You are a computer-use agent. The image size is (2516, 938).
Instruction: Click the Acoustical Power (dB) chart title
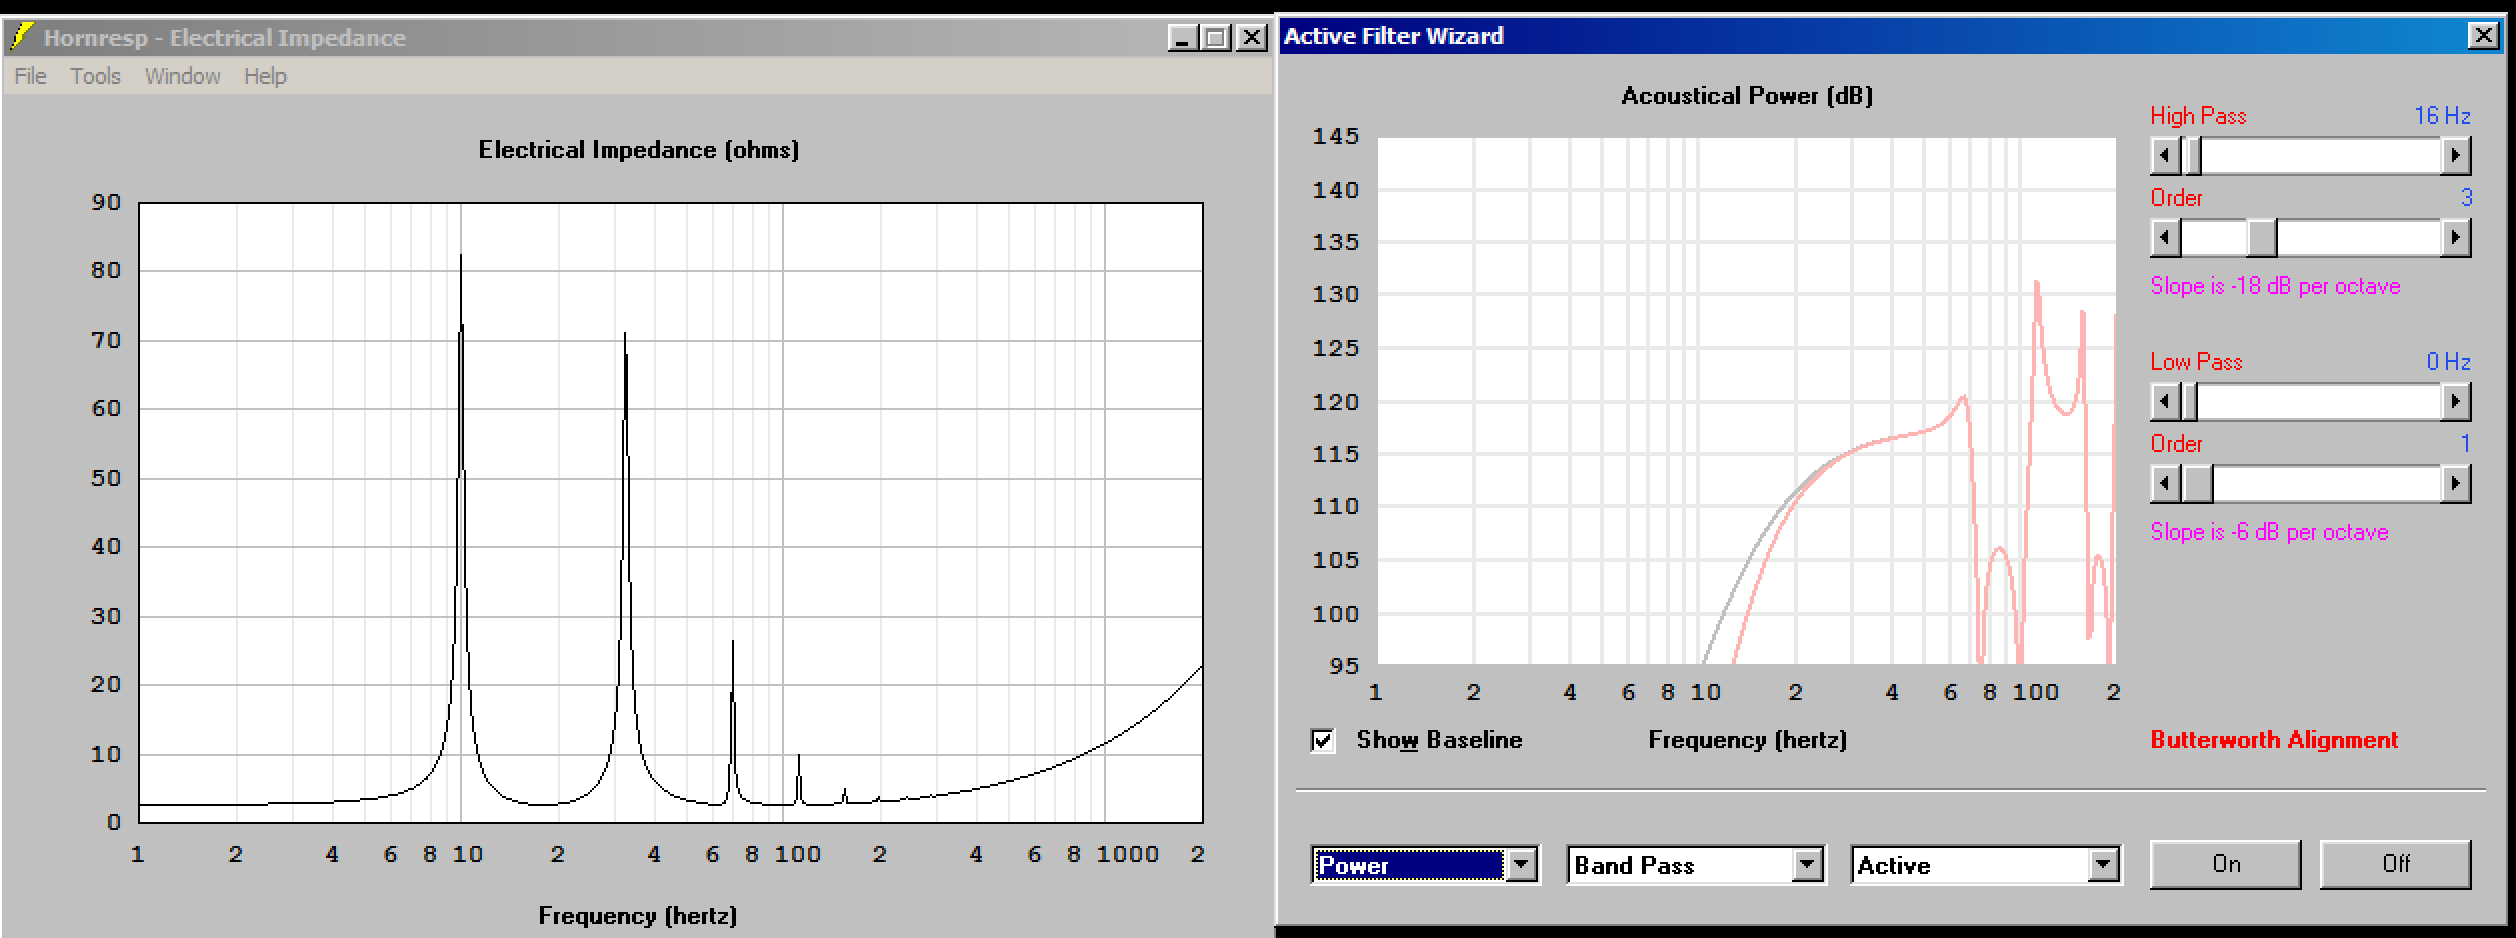click(1747, 96)
